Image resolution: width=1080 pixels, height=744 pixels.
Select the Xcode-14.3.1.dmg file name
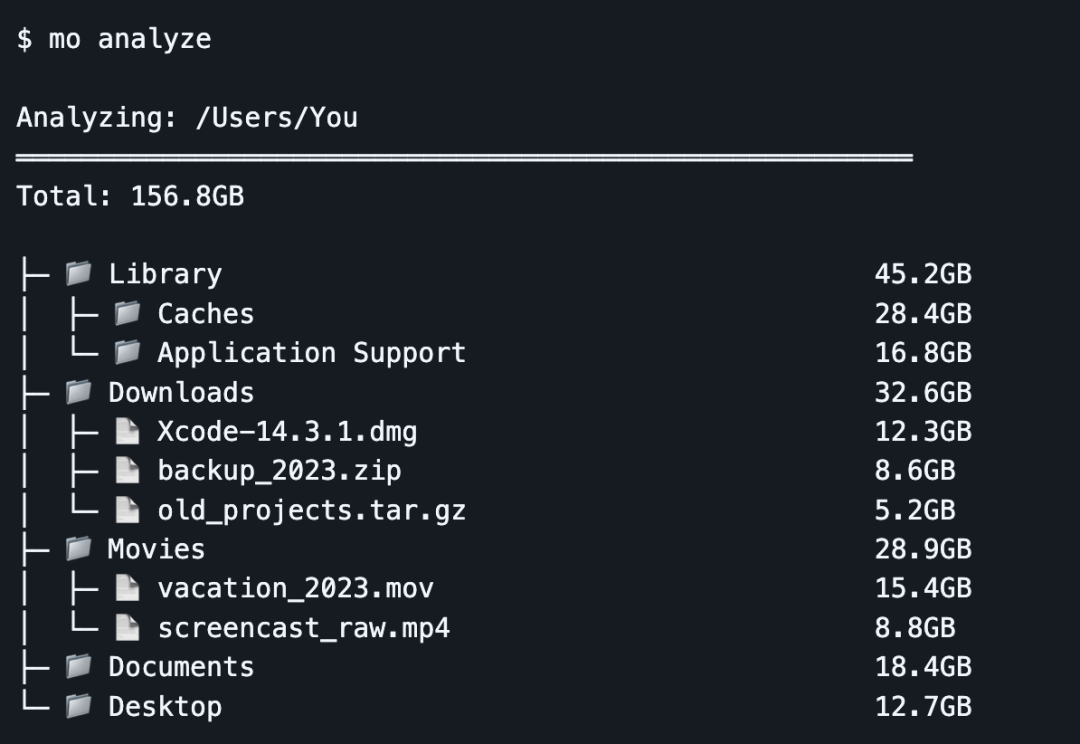[x=287, y=431]
